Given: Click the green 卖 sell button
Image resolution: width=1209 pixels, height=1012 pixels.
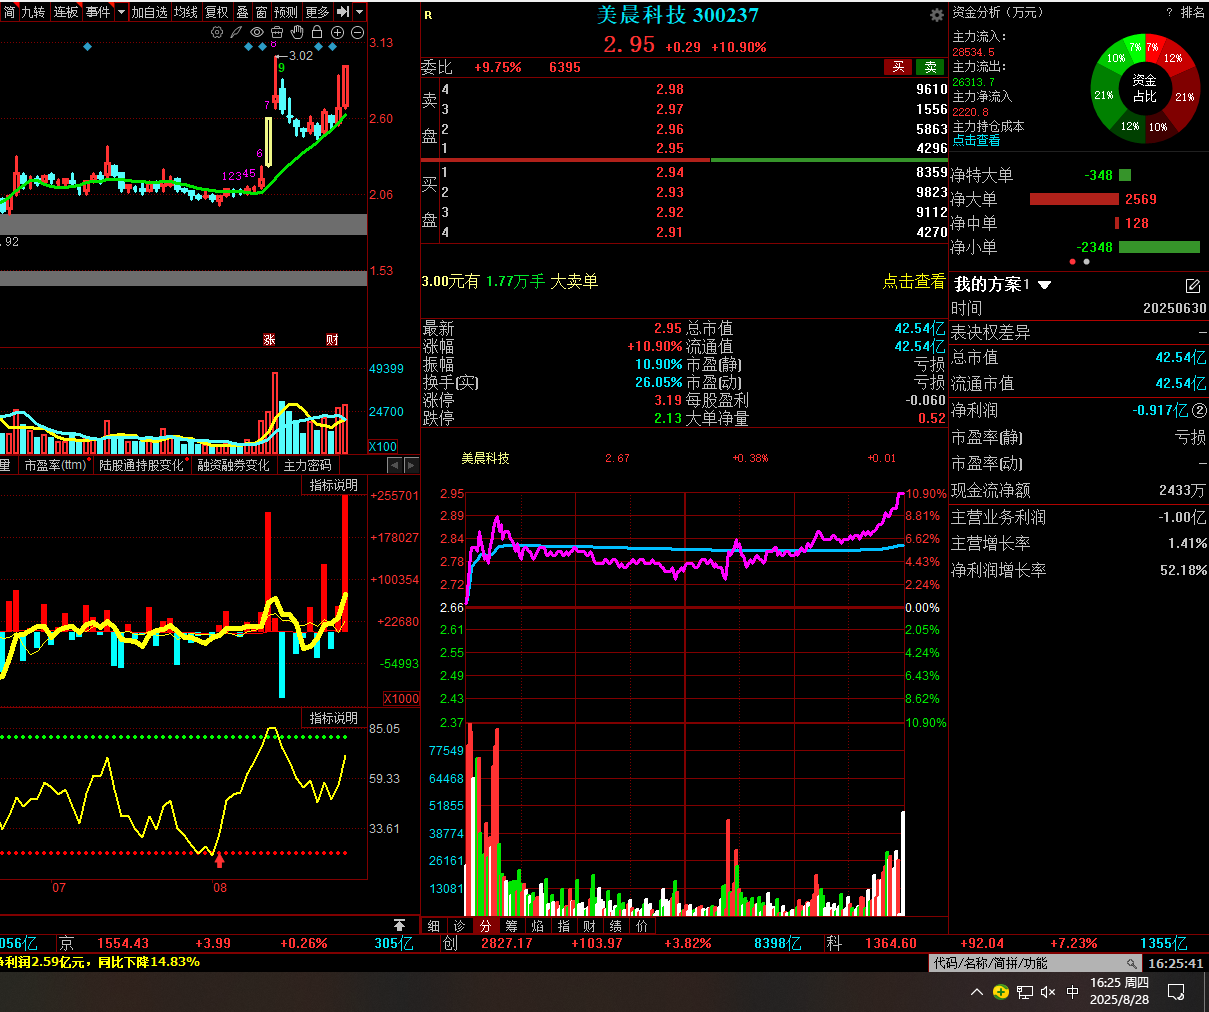Looking at the screenshot, I should [x=930, y=67].
